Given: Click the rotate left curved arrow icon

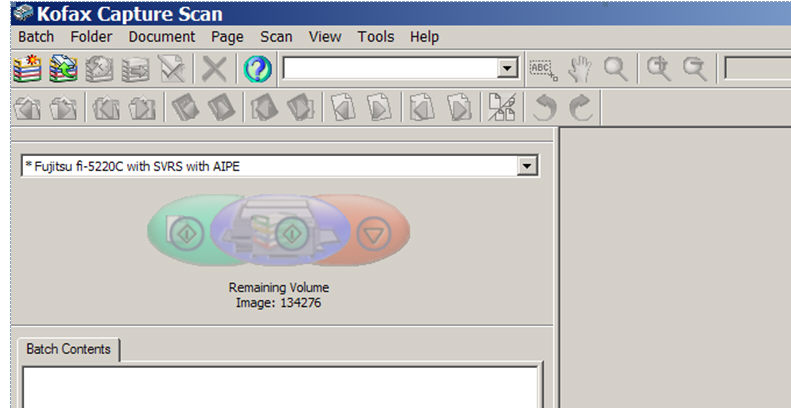Looking at the screenshot, I should coord(545,108).
